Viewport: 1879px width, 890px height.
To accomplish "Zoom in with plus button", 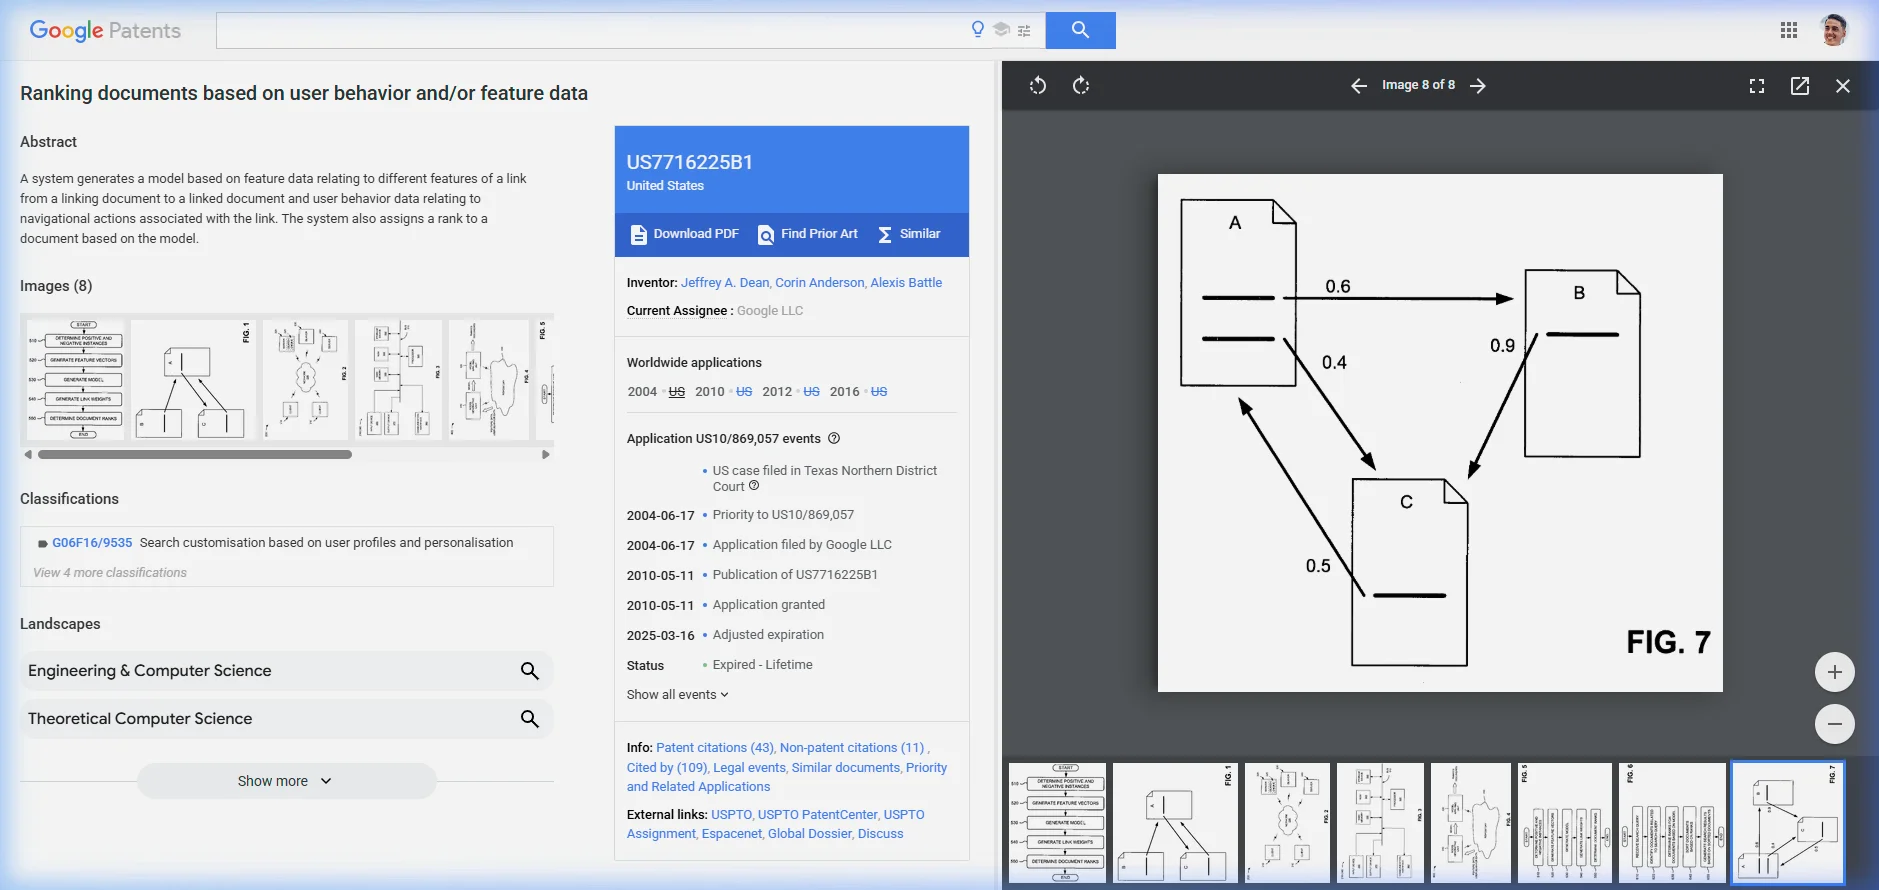I will (1835, 672).
